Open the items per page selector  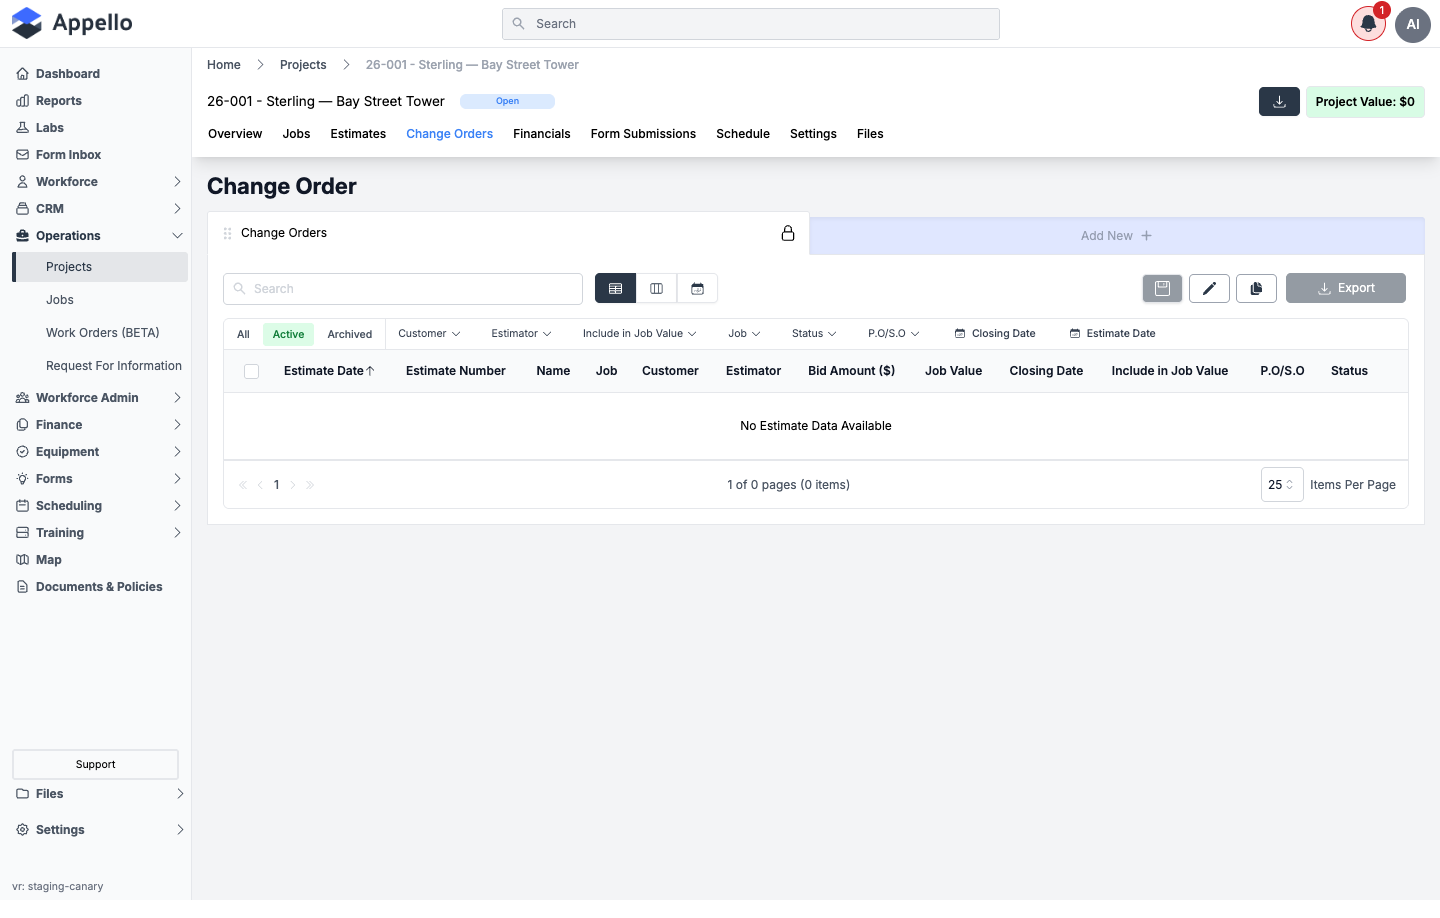(1282, 485)
